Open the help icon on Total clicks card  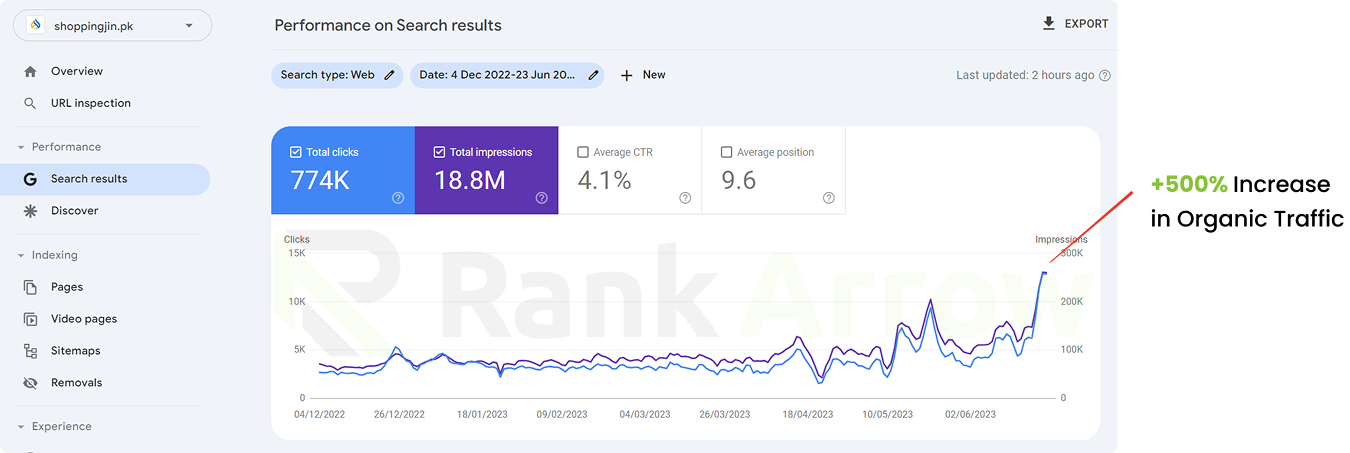(x=398, y=198)
